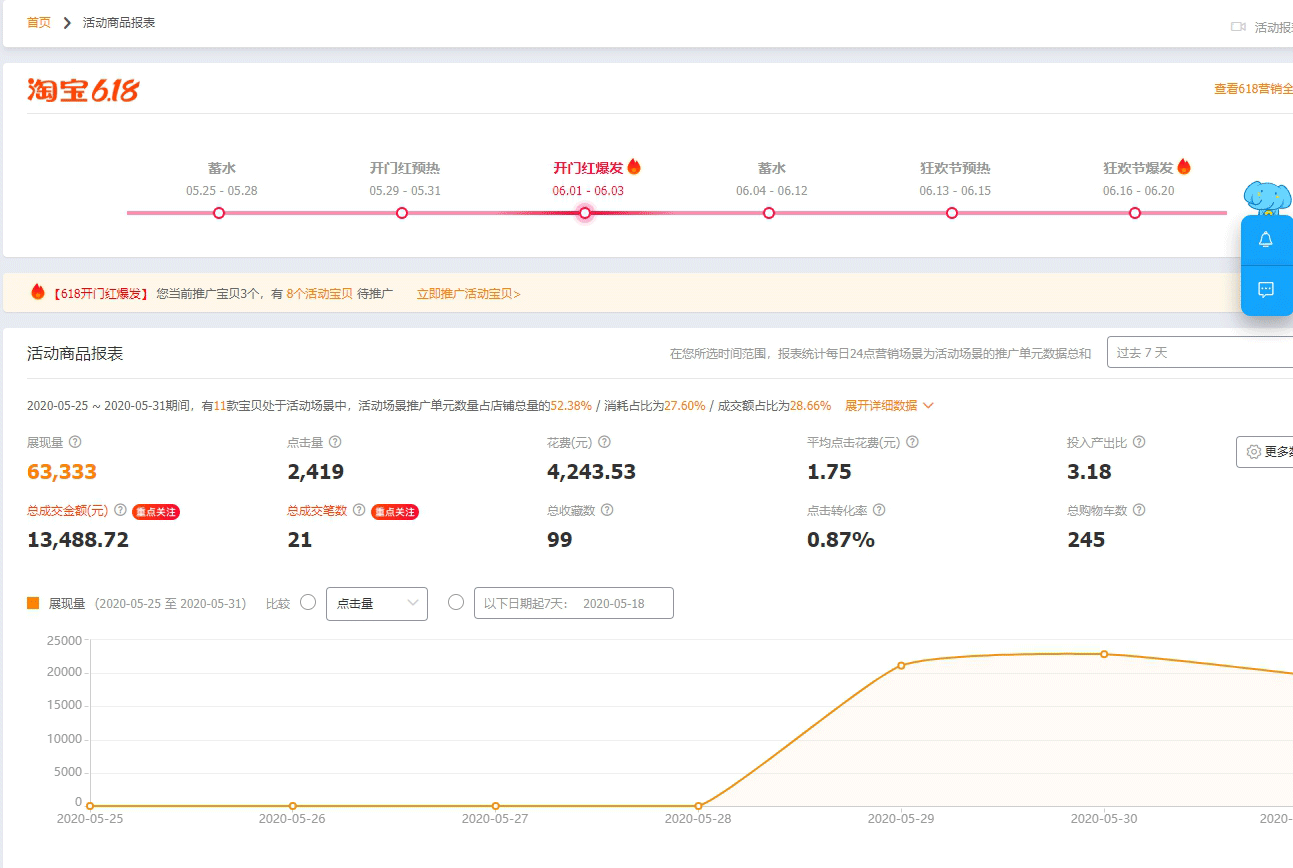This screenshot has width=1293, height=868.
Task: Select the 点击量 comparison radio button
Action: point(308,602)
